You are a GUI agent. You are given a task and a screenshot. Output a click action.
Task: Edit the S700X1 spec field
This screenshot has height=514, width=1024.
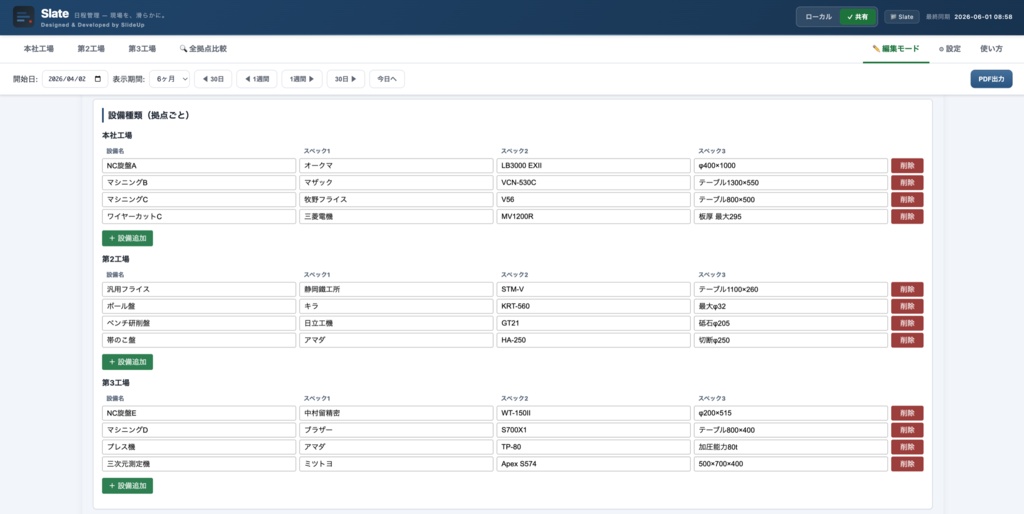tap(594, 430)
